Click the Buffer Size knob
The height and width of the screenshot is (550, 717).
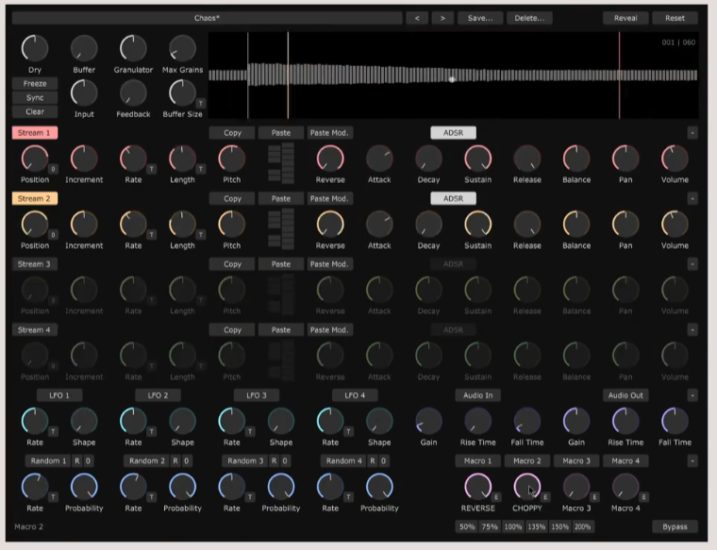coord(182,93)
